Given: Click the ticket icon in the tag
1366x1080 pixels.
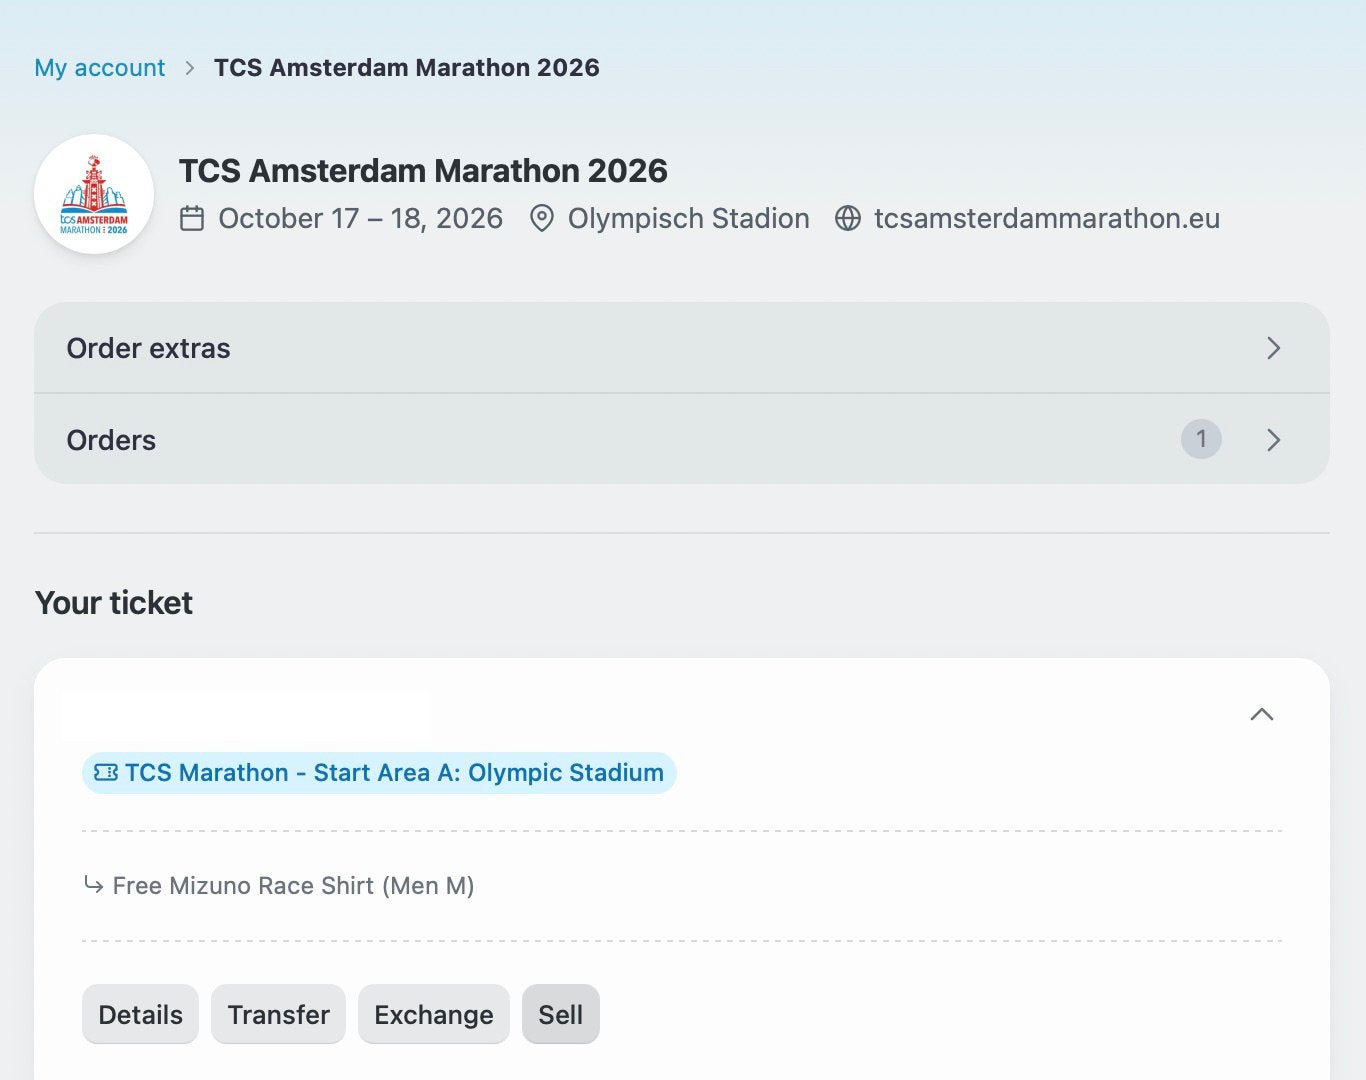Looking at the screenshot, I should (x=106, y=773).
